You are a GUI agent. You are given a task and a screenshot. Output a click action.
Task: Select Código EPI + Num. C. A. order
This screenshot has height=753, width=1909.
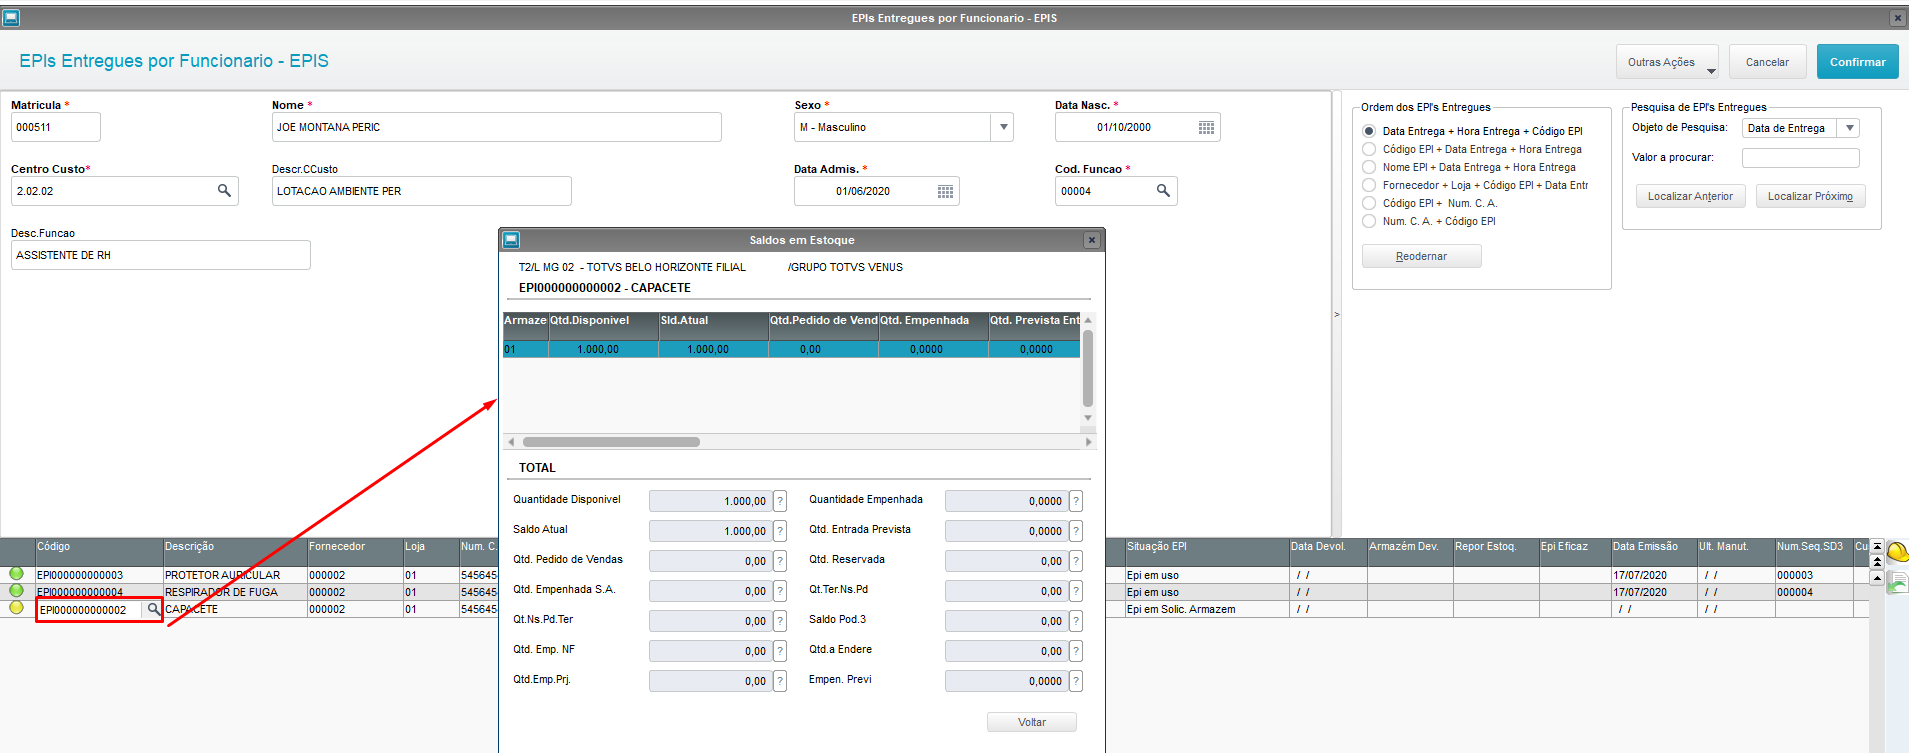(x=1369, y=203)
